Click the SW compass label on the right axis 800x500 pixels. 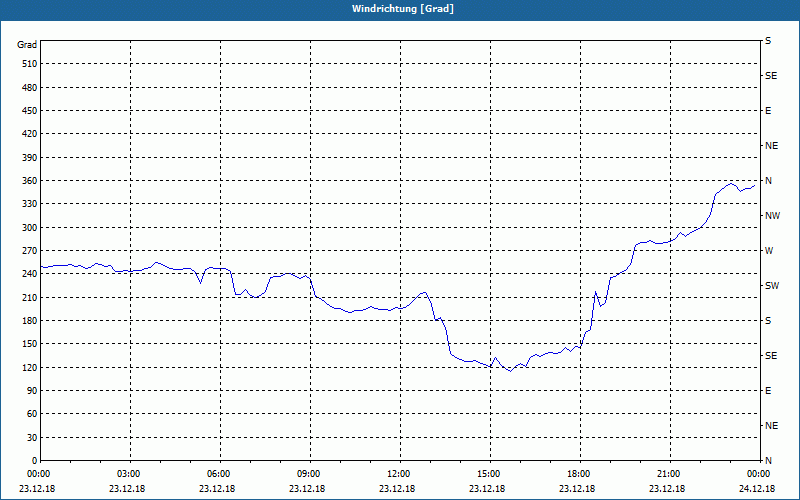pos(772,286)
